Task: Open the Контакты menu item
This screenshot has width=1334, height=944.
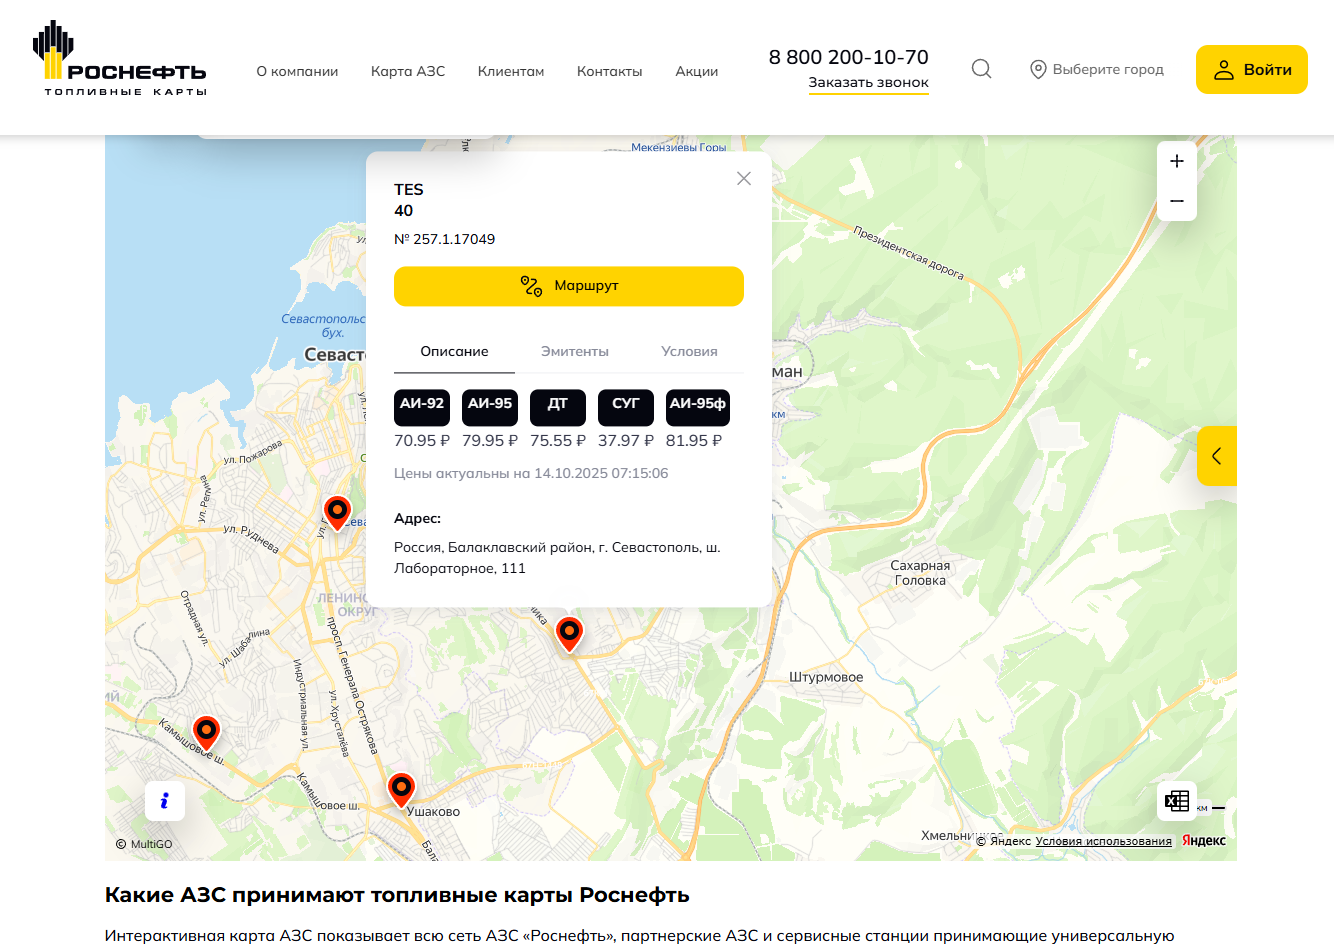Action: tap(610, 71)
